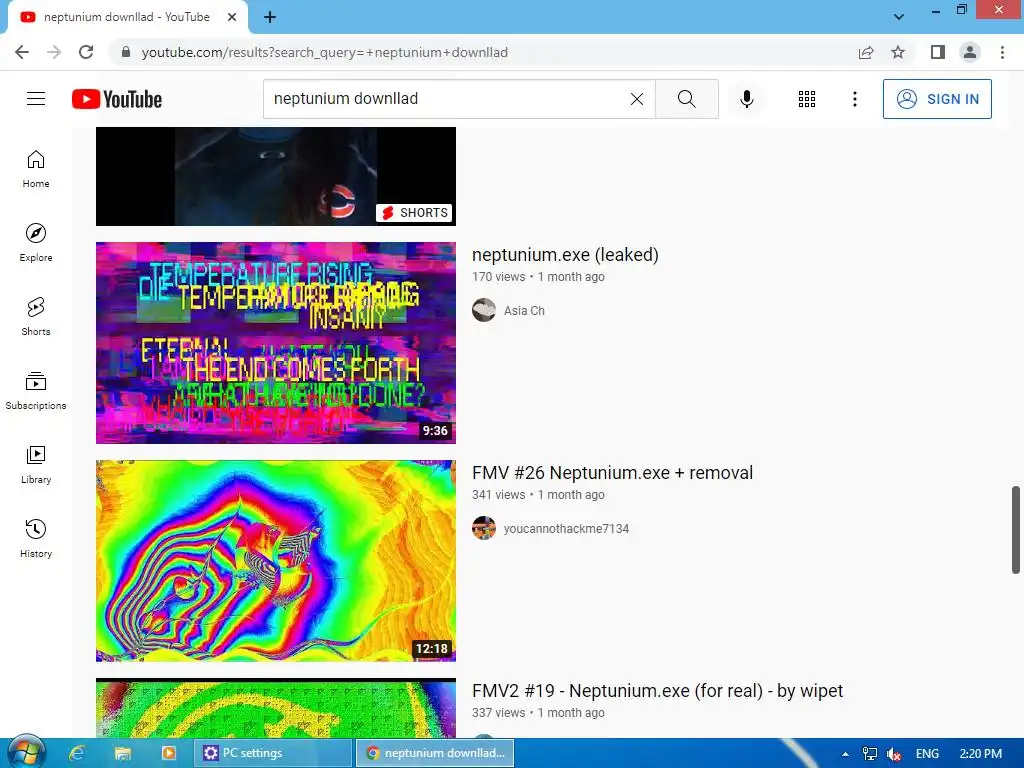Open neptunium.exe (leaked) thumbnail
Image resolution: width=1024 pixels, height=768 pixels.
(x=276, y=343)
